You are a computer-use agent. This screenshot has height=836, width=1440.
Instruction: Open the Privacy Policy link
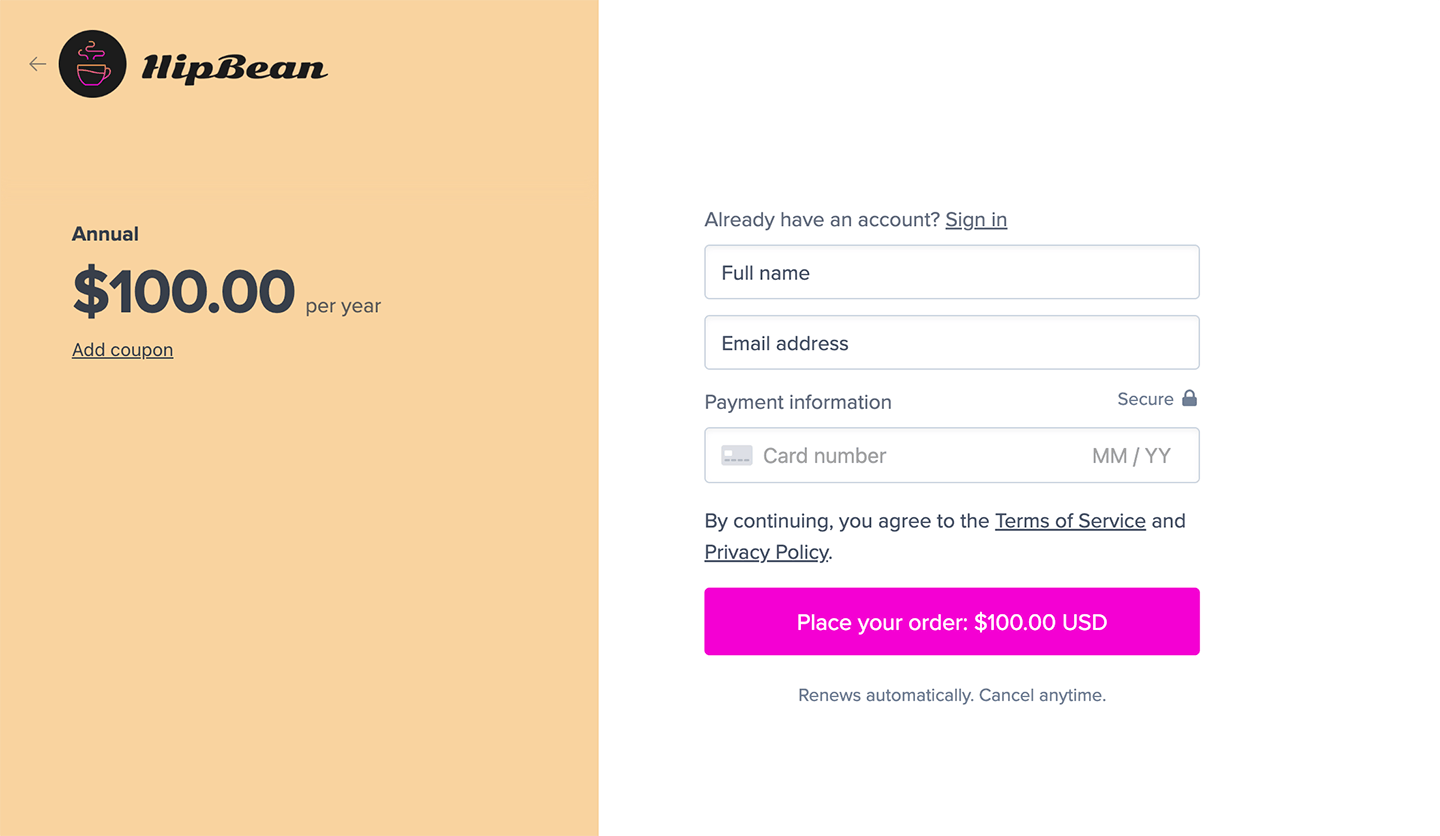[766, 552]
